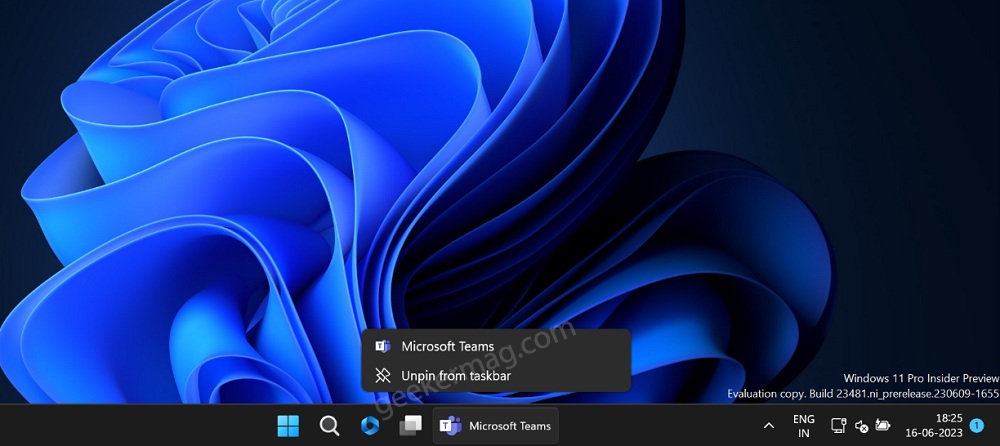Show hidden system tray icons

(769, 426)
